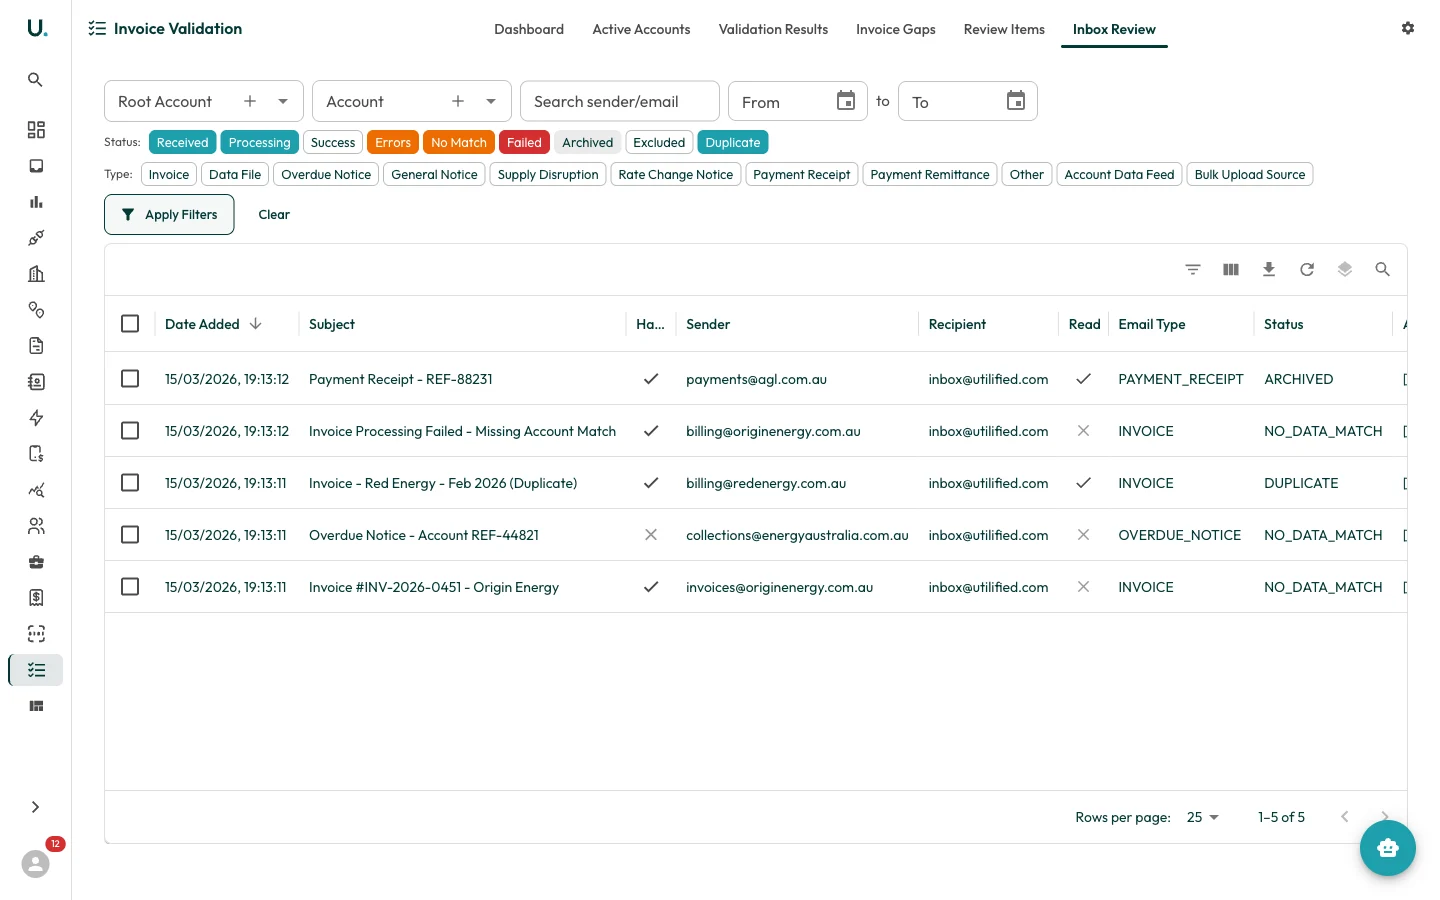This screenshot has width=1440, height=900.
Task: Filter by Rate Change Notice type
Action: click(676, 175)
